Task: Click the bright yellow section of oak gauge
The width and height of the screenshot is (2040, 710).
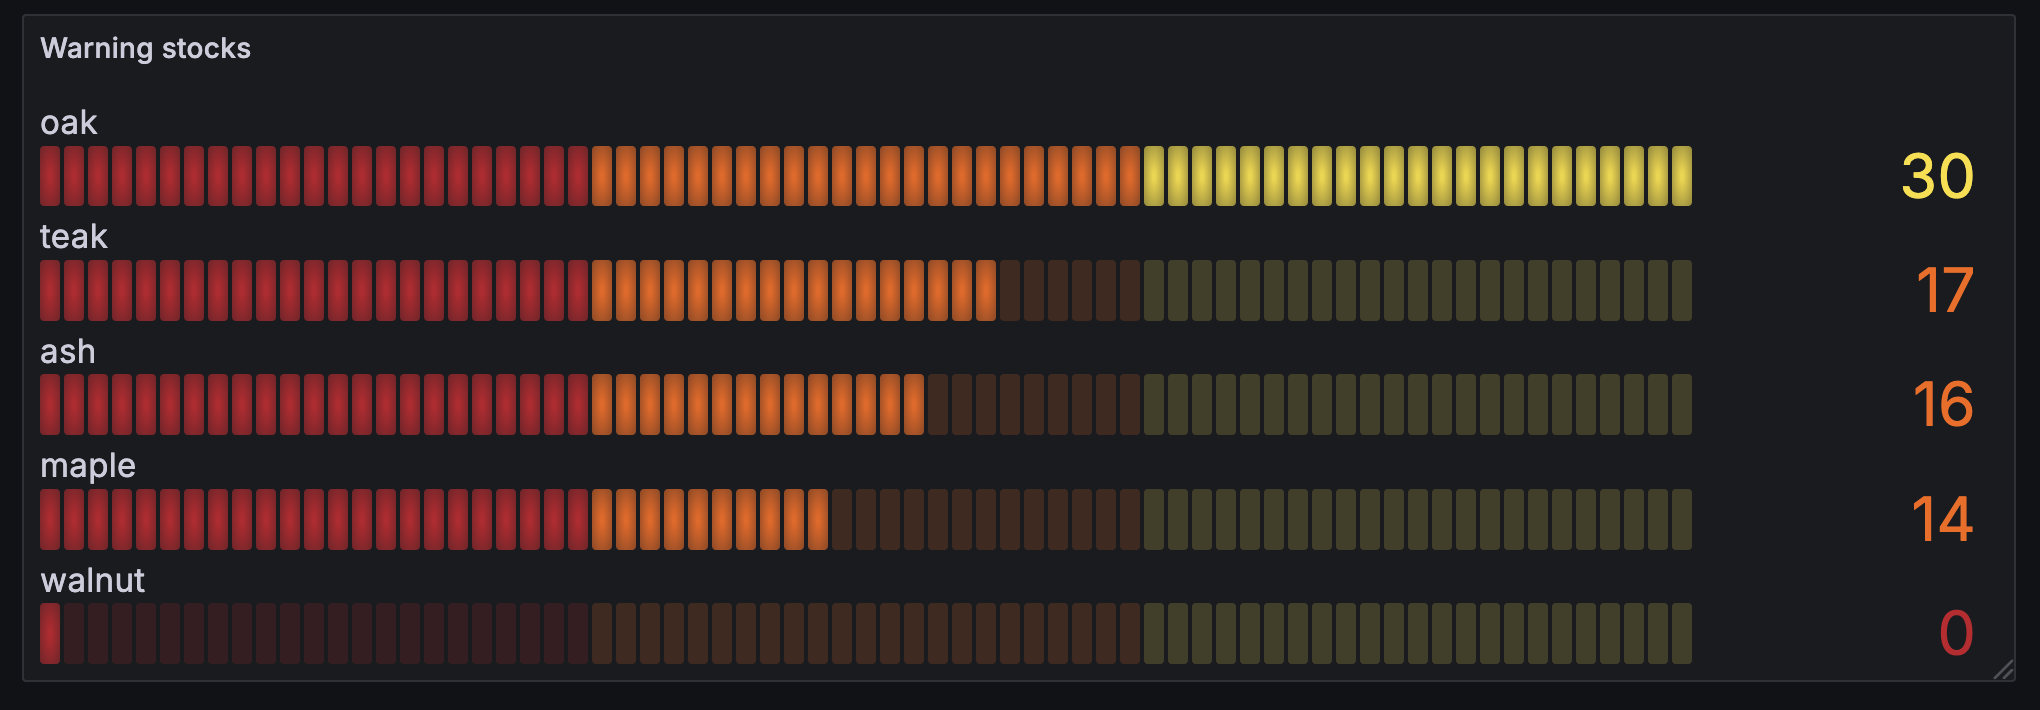Action: coord(1418,176)
